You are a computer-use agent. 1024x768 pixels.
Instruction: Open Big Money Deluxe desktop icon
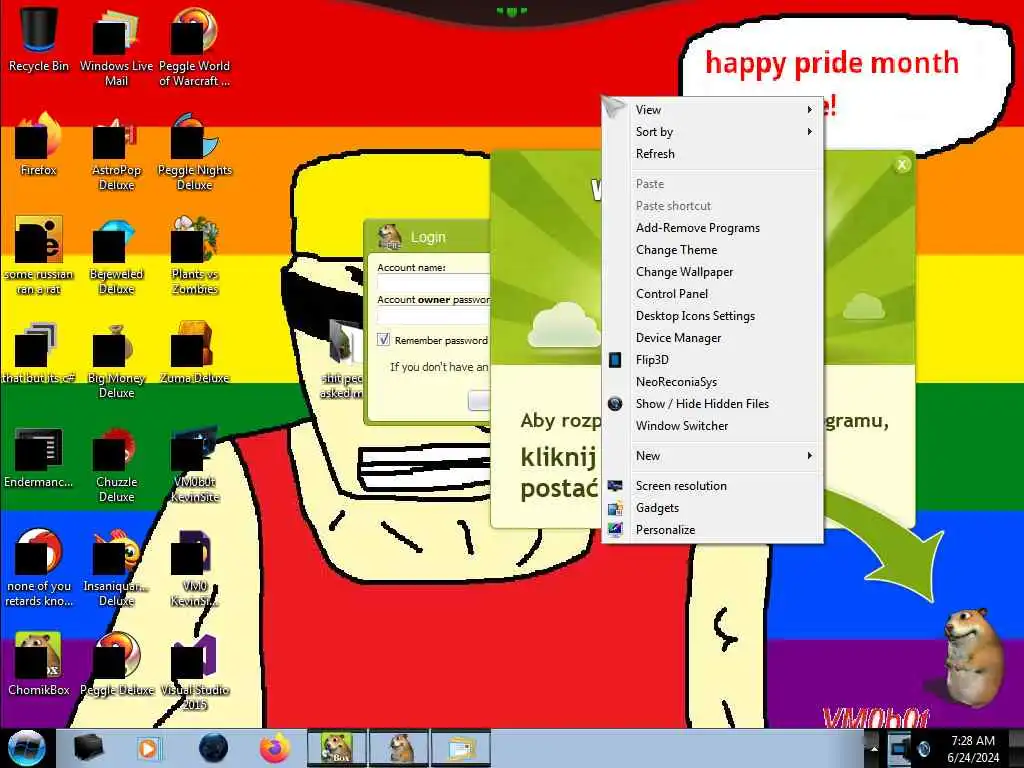(x=116, y=360)
